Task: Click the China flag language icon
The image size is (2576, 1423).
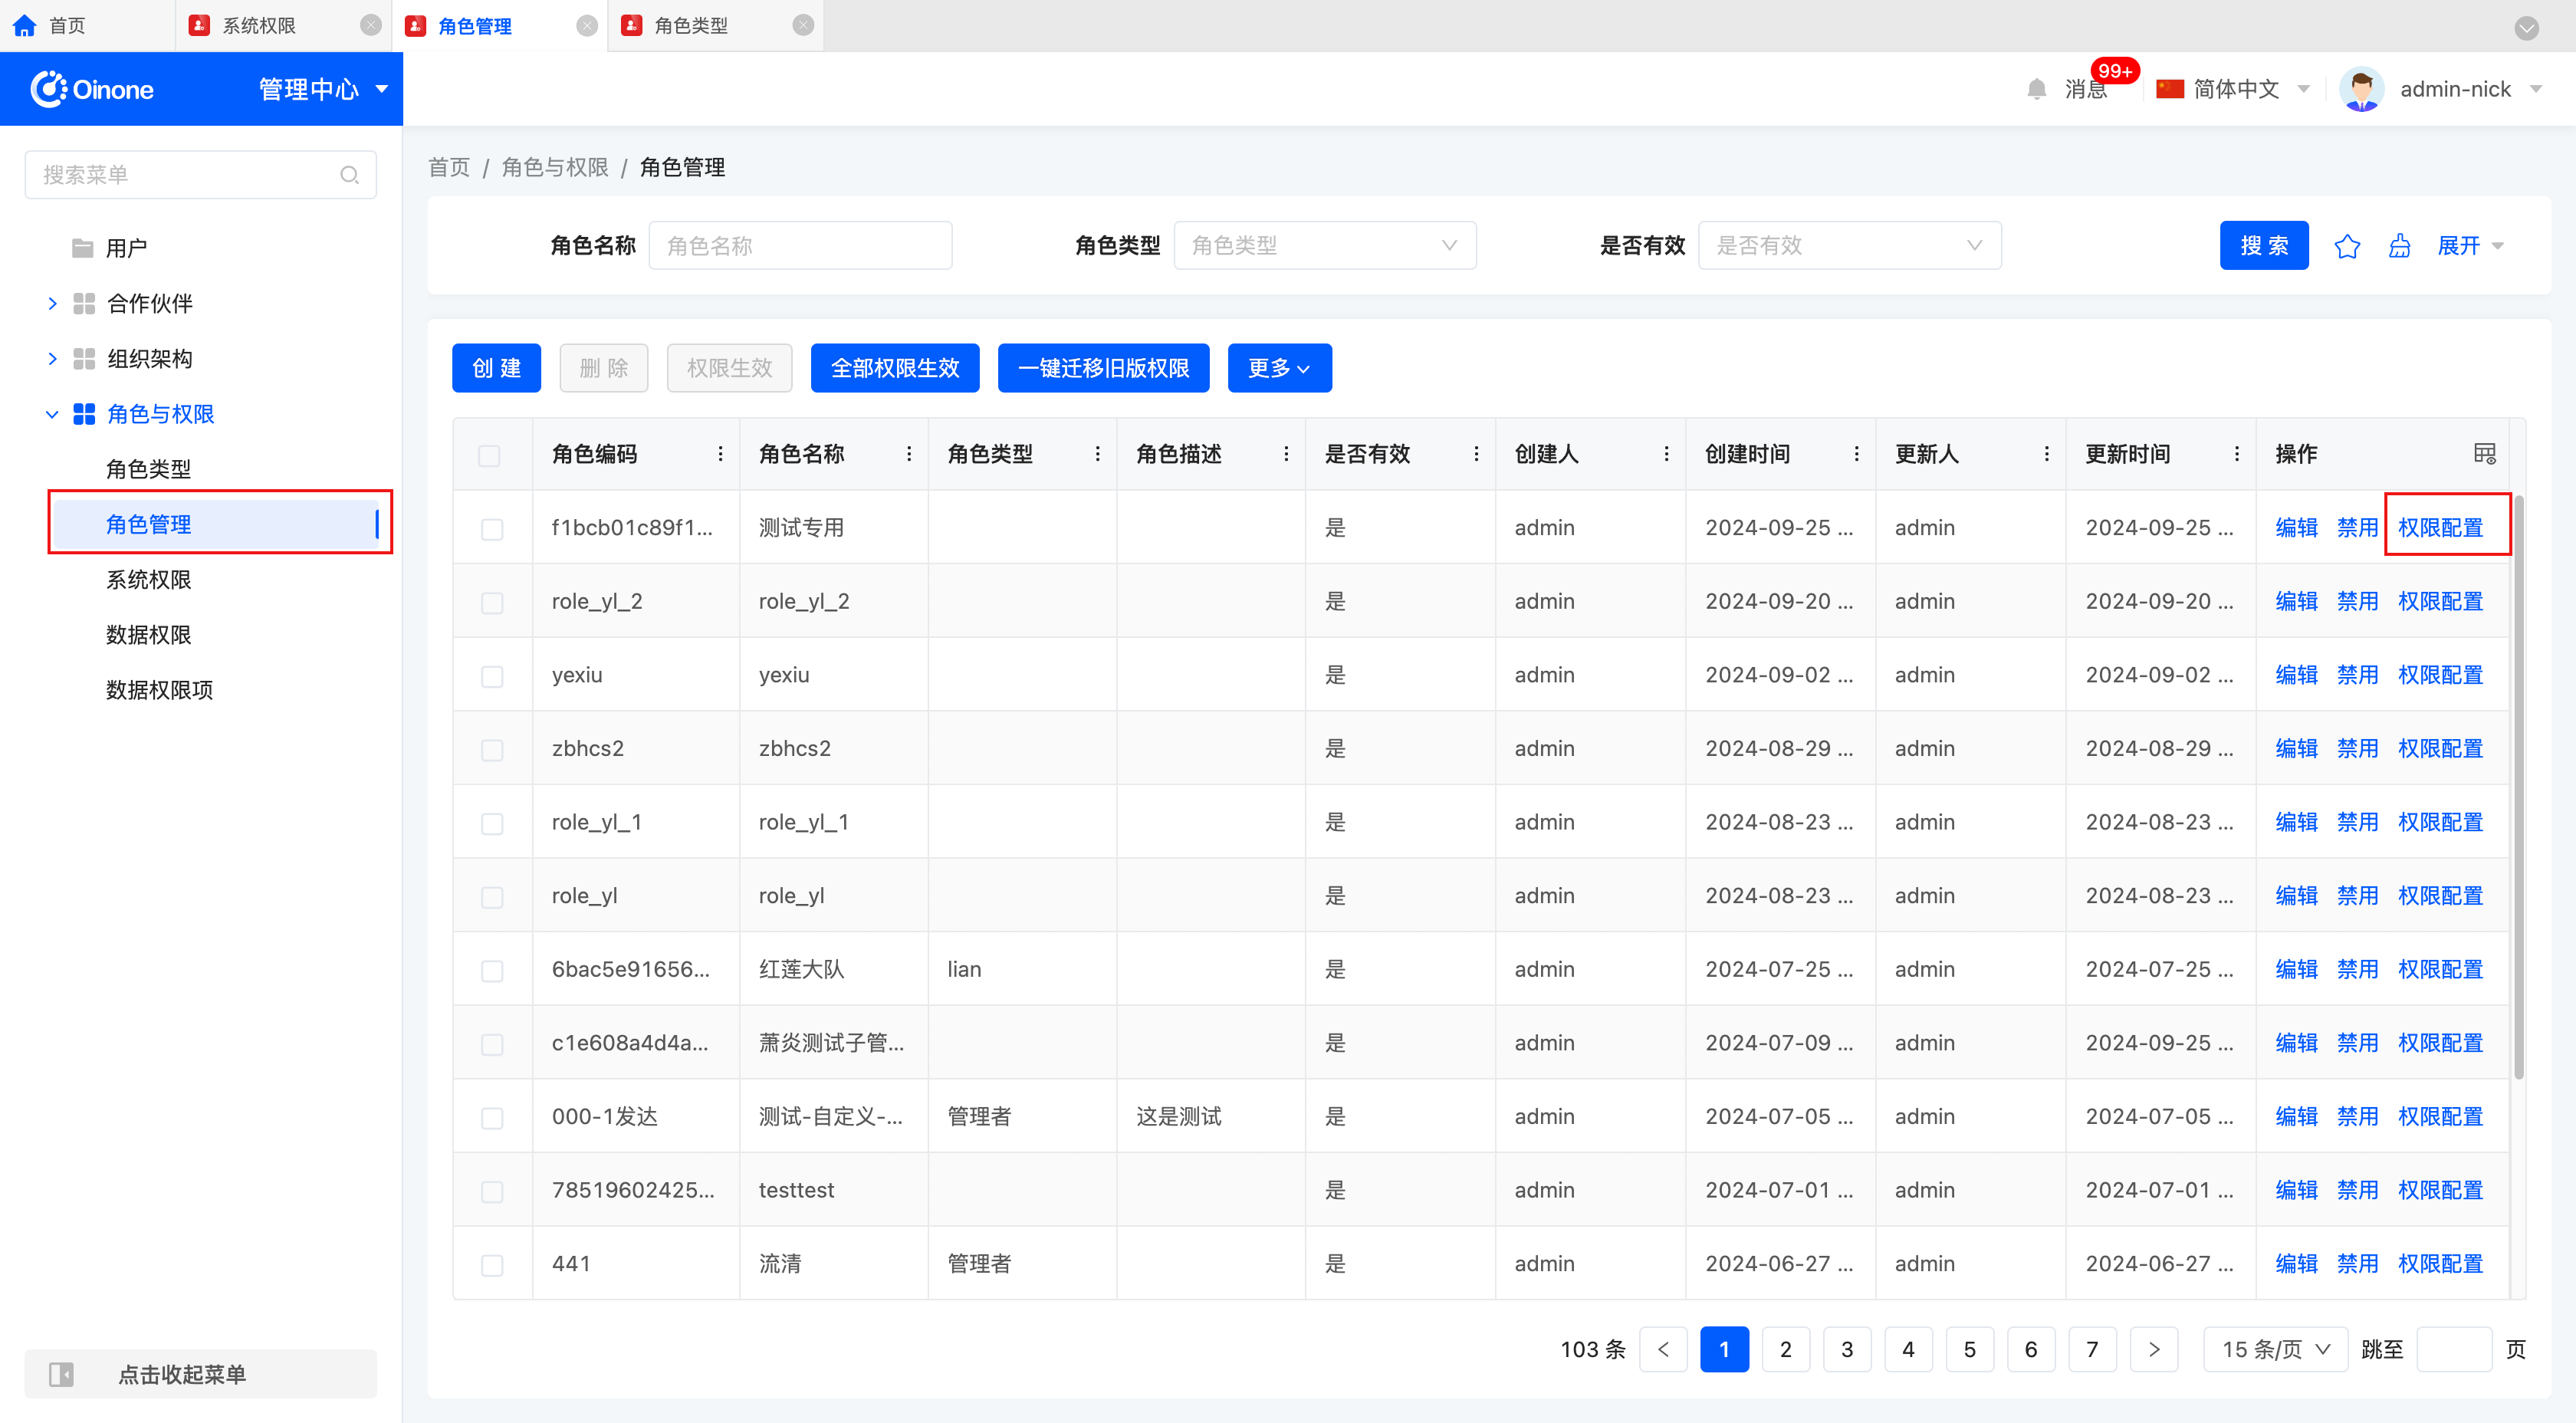Action: (x=2170, y=89)
